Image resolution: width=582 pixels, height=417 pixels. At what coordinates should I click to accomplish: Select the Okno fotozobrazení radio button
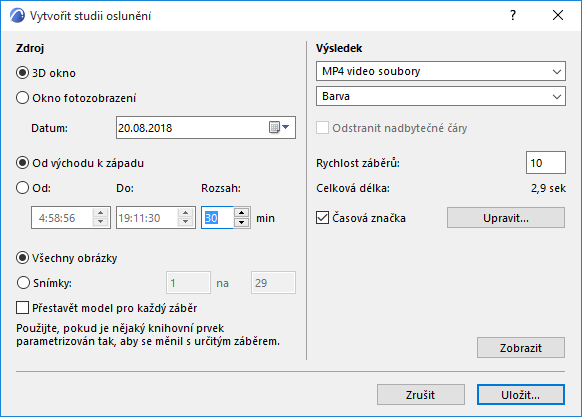(x=22, y=98)
